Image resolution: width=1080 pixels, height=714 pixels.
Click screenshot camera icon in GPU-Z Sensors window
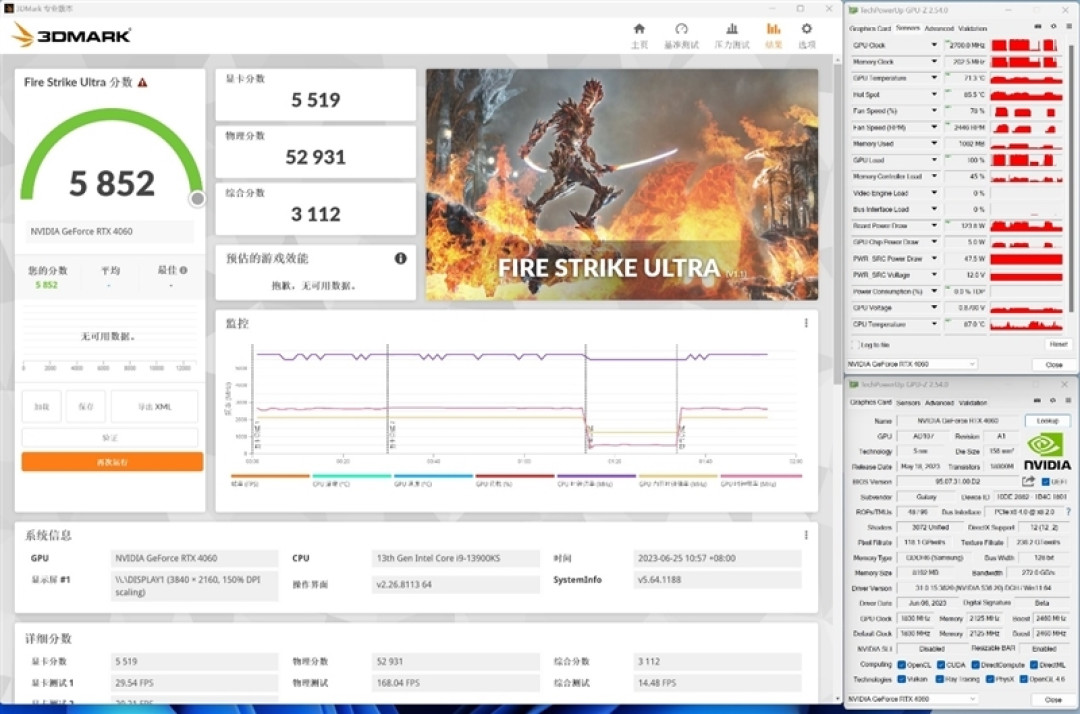[1037, 26]
